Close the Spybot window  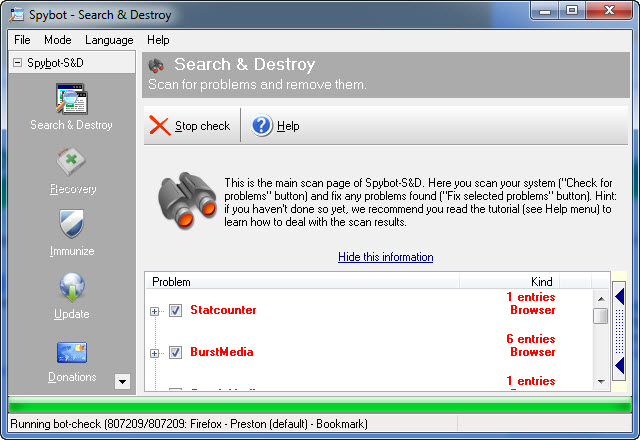click(609, 11)
